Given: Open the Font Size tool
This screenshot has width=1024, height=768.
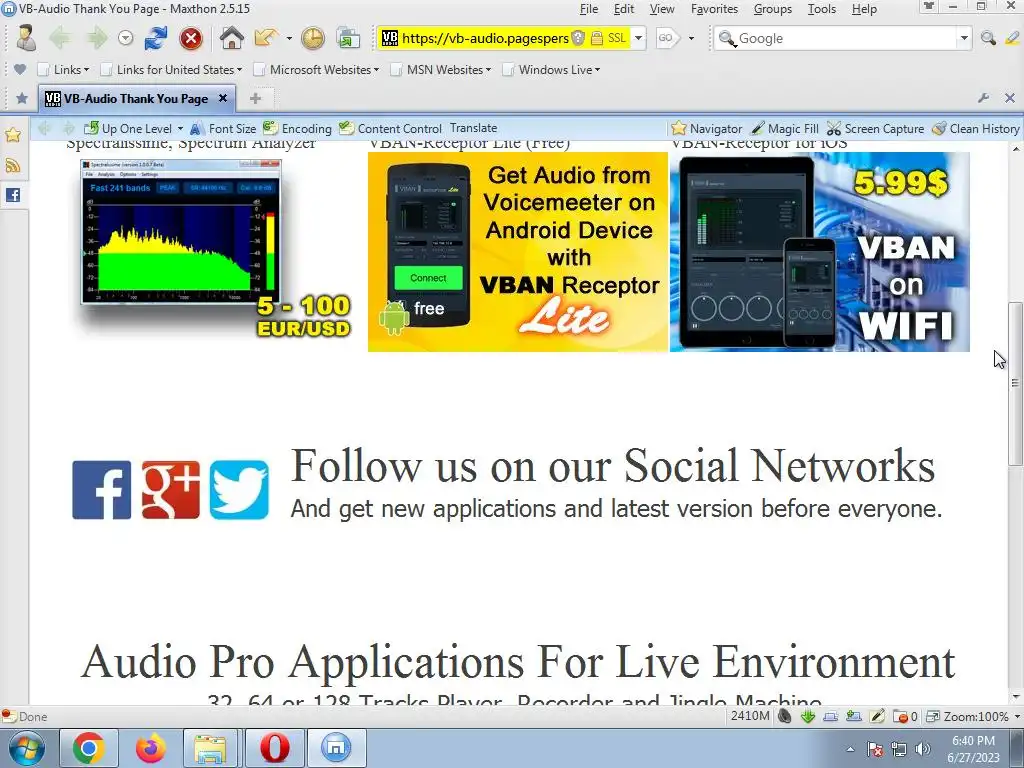Looking at the screenshot, I should [x=222, y=129].
